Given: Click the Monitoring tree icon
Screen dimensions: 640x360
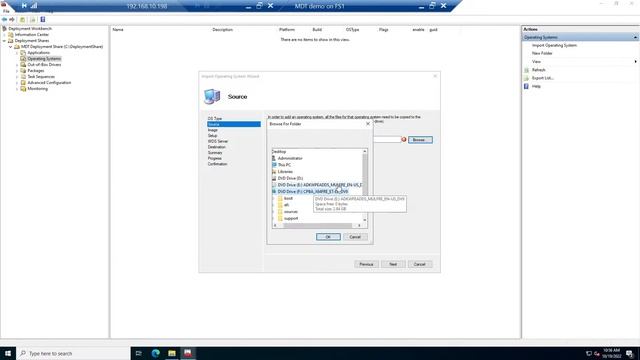Looking at the screenshot, I should pos(23,89).
